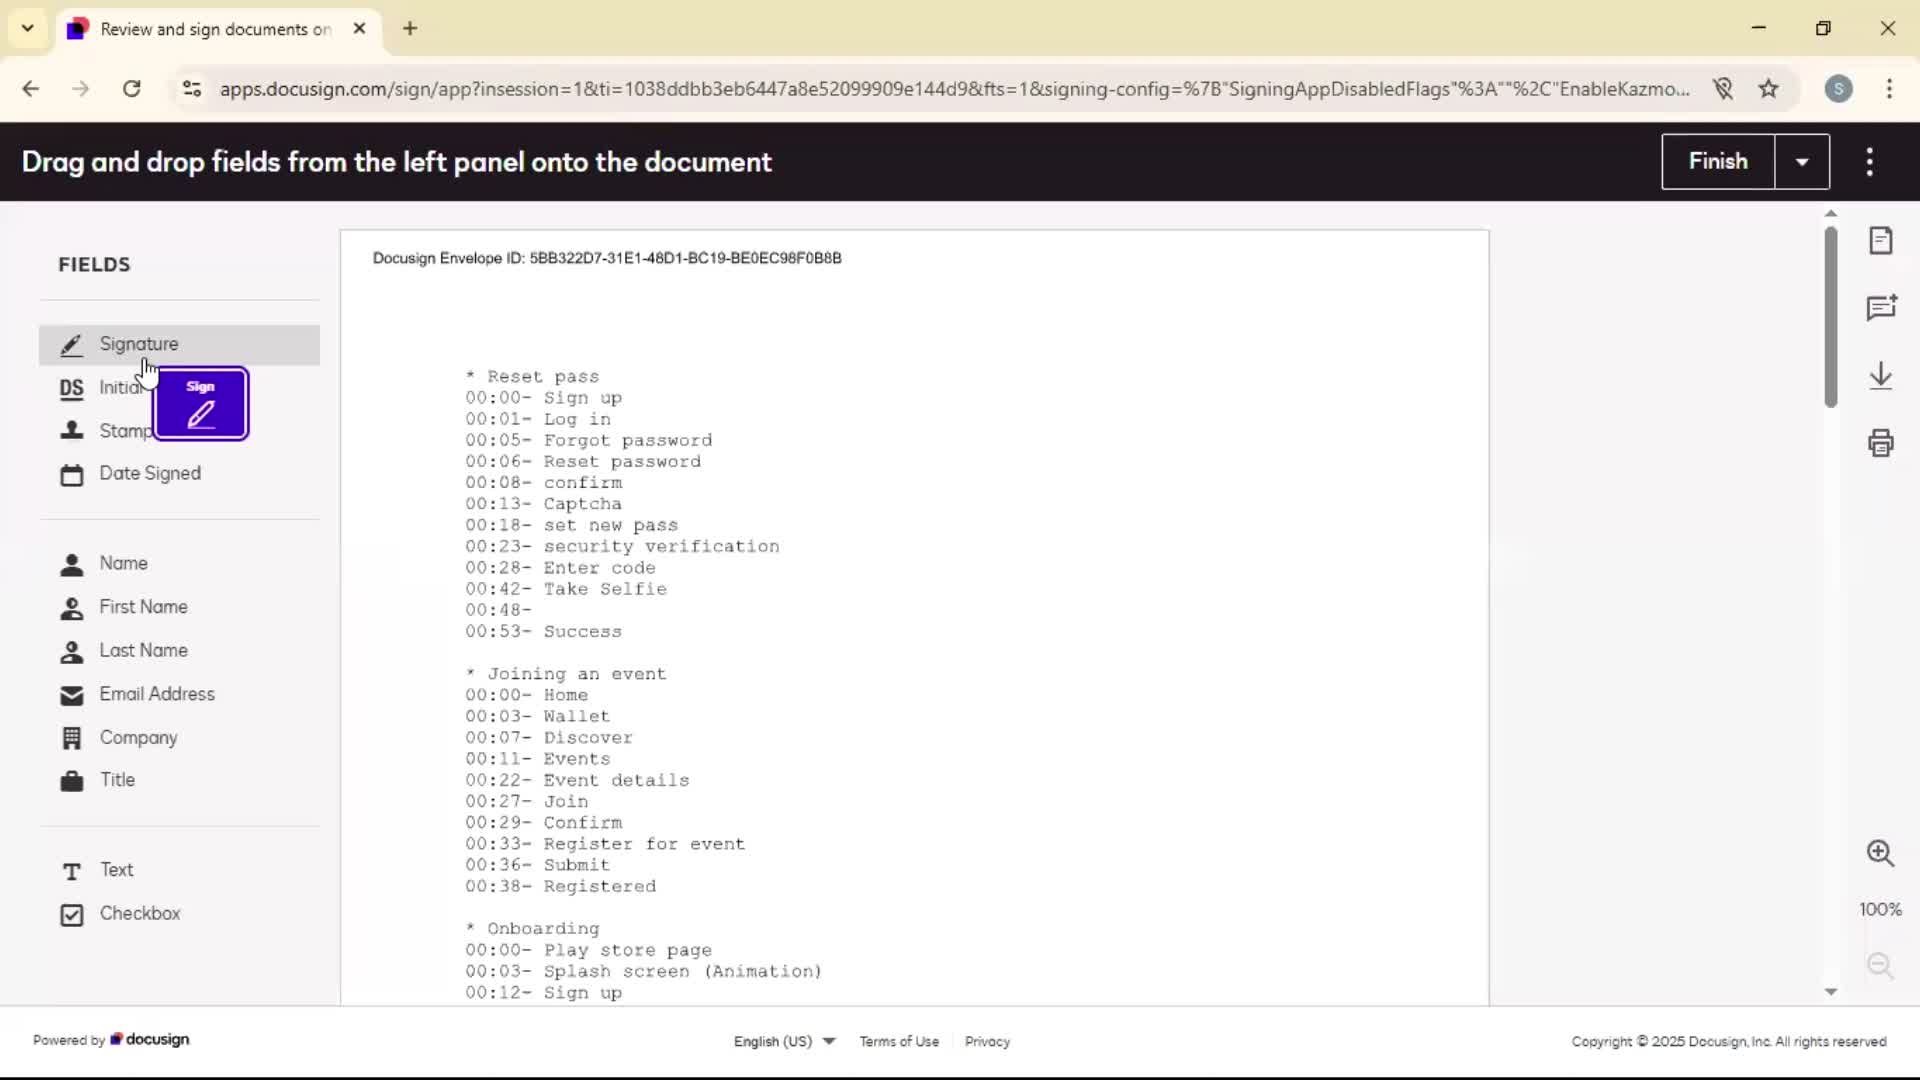View site information icon in address bar
Image resolution: width=1920 pixels, height=1080 pixels.
pyautogui.click(x=191, y=89)
